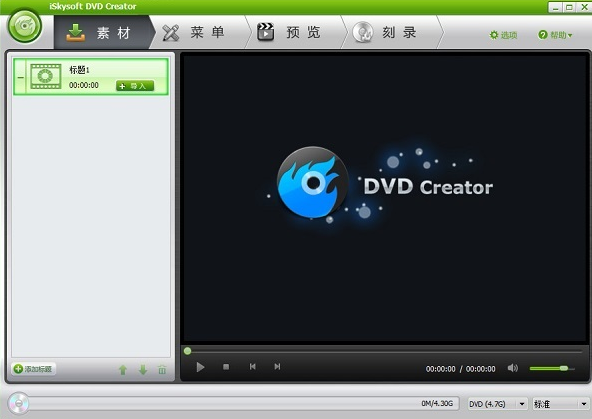Click the 00:00:00 duration under 标题1
Image resolution: width=592 pixels, height=419 pixels.
[84, 85]
